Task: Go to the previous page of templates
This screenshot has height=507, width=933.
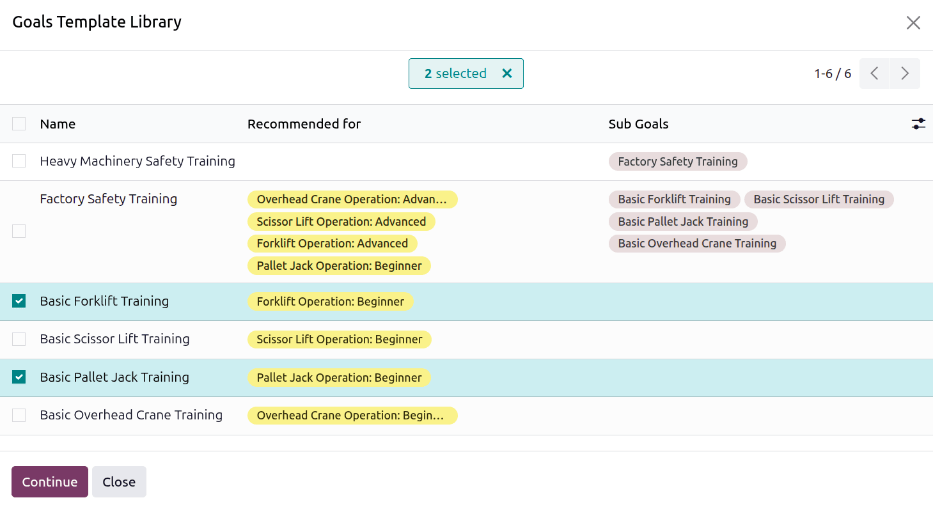Action: tap(874, 74)
